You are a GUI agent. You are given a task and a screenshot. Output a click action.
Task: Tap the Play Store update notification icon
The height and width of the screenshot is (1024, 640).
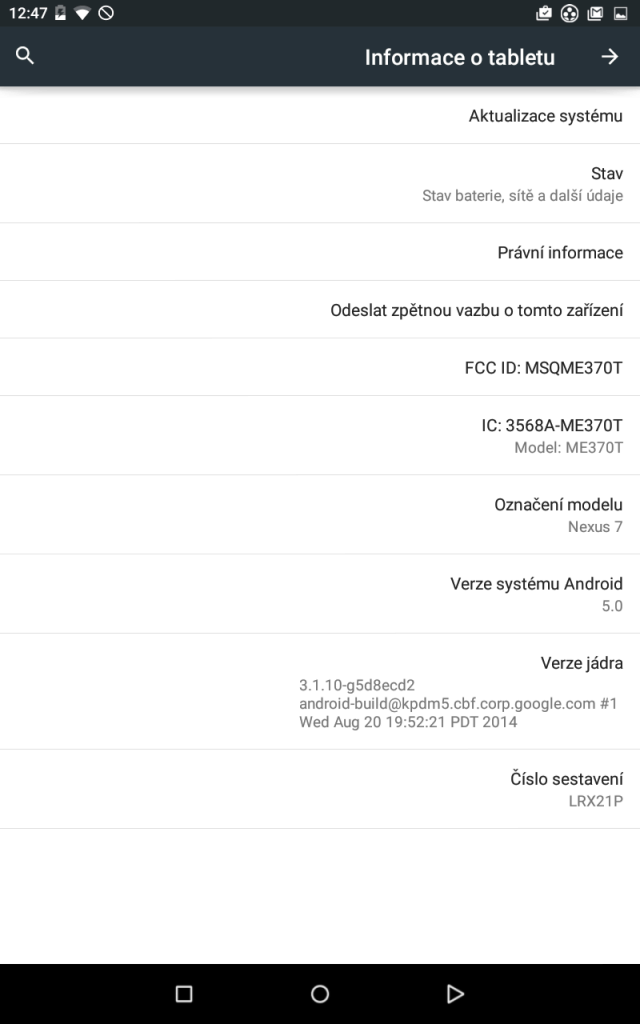543,13
